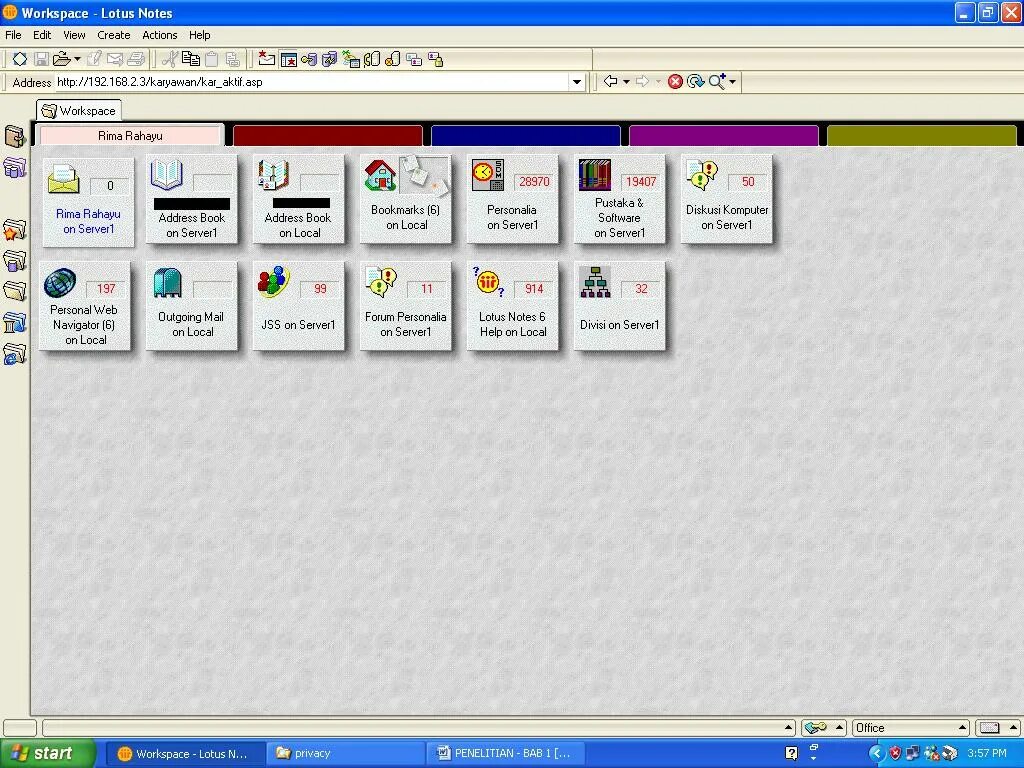Select the Copy icon in the toolbar
Screen dimensions: 1024x768
pyautogui.click(x=193, y=60)
